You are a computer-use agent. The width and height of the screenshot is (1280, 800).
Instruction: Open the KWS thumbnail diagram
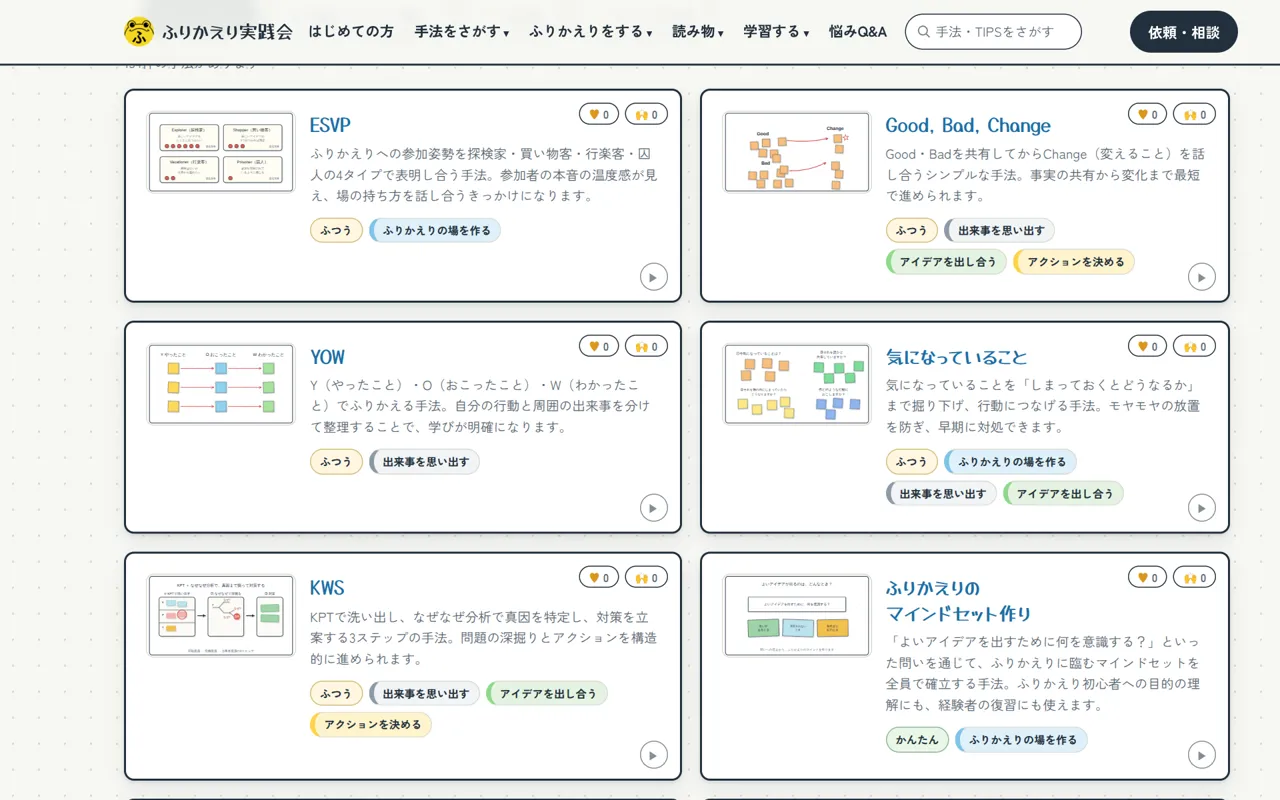[221, 615]
